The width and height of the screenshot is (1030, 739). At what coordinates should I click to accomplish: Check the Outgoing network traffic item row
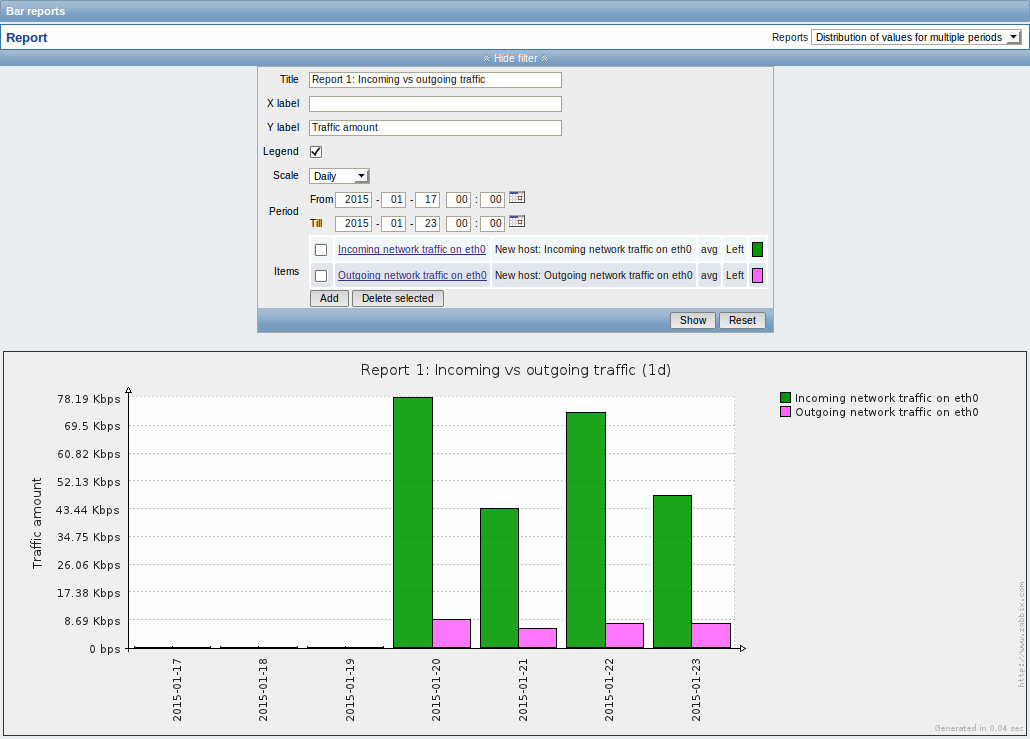321,275
